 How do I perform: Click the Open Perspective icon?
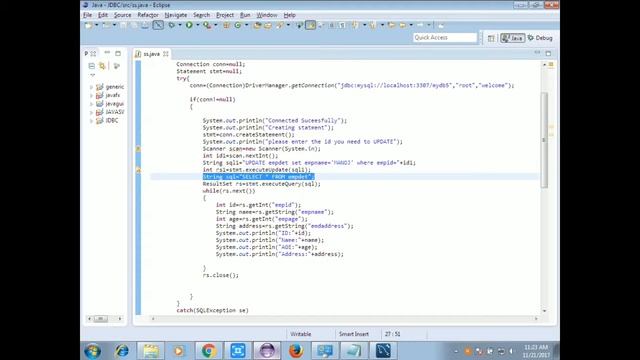(x=491, y=38)
